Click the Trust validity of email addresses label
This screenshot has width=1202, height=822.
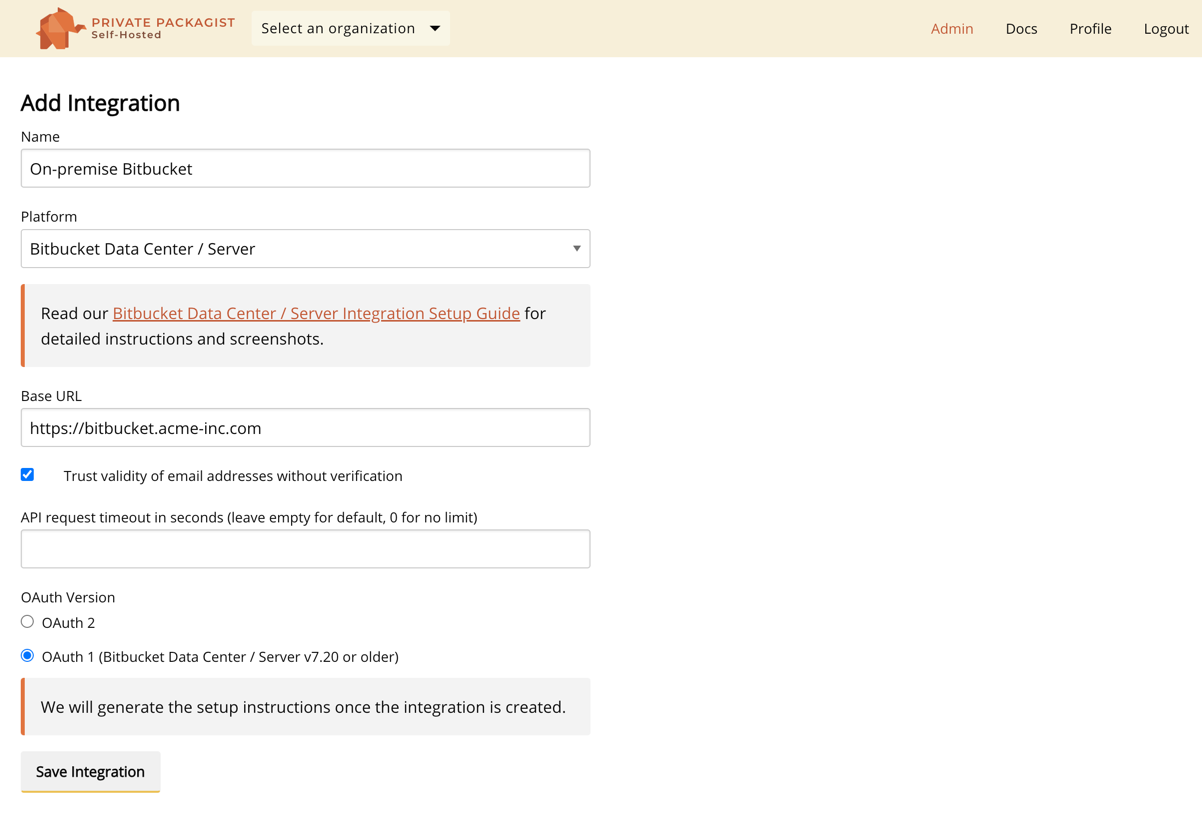click(x=233, y=476)
